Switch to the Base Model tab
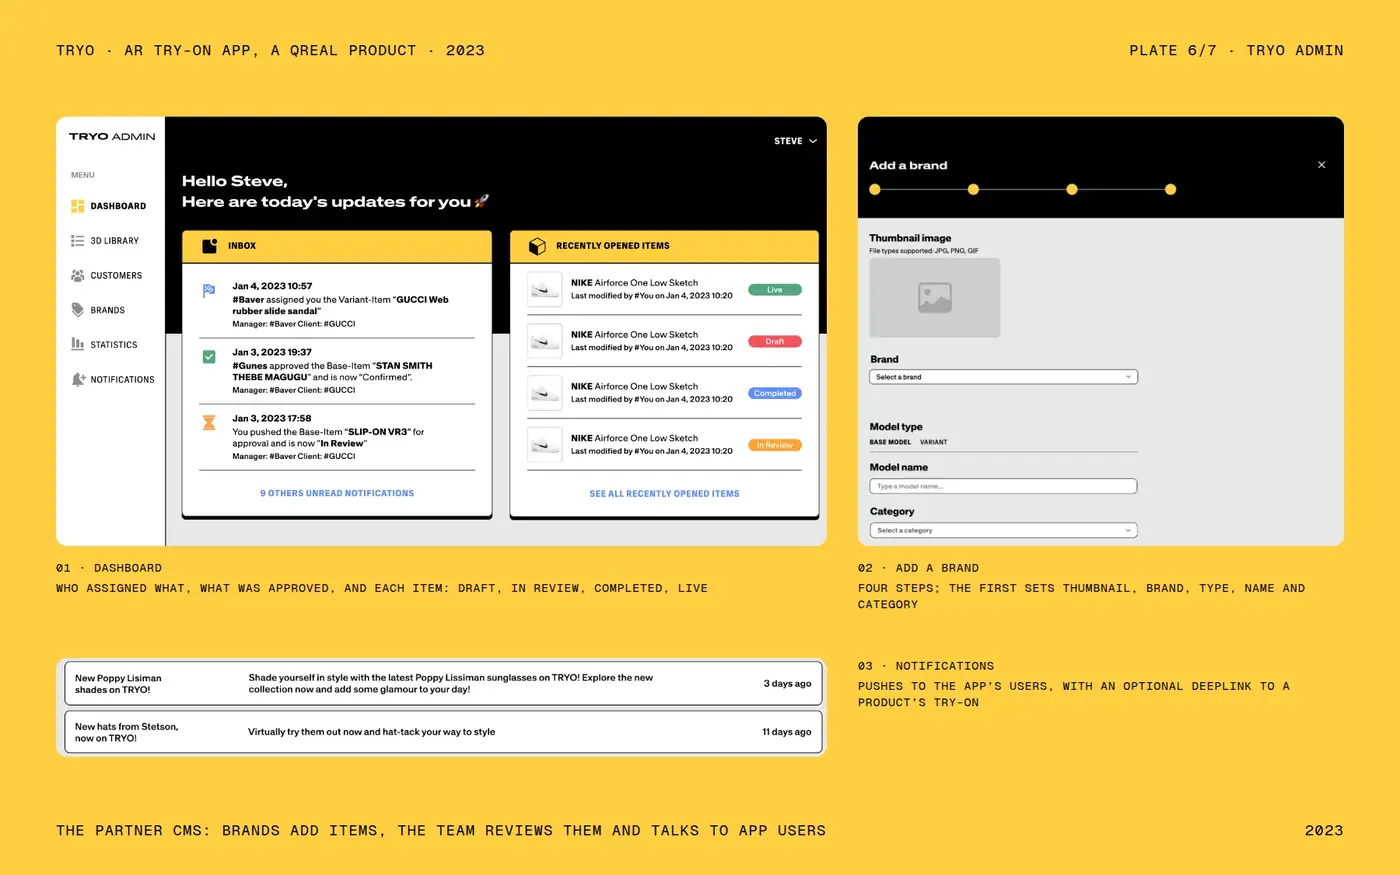 click(x=890, y=442)
